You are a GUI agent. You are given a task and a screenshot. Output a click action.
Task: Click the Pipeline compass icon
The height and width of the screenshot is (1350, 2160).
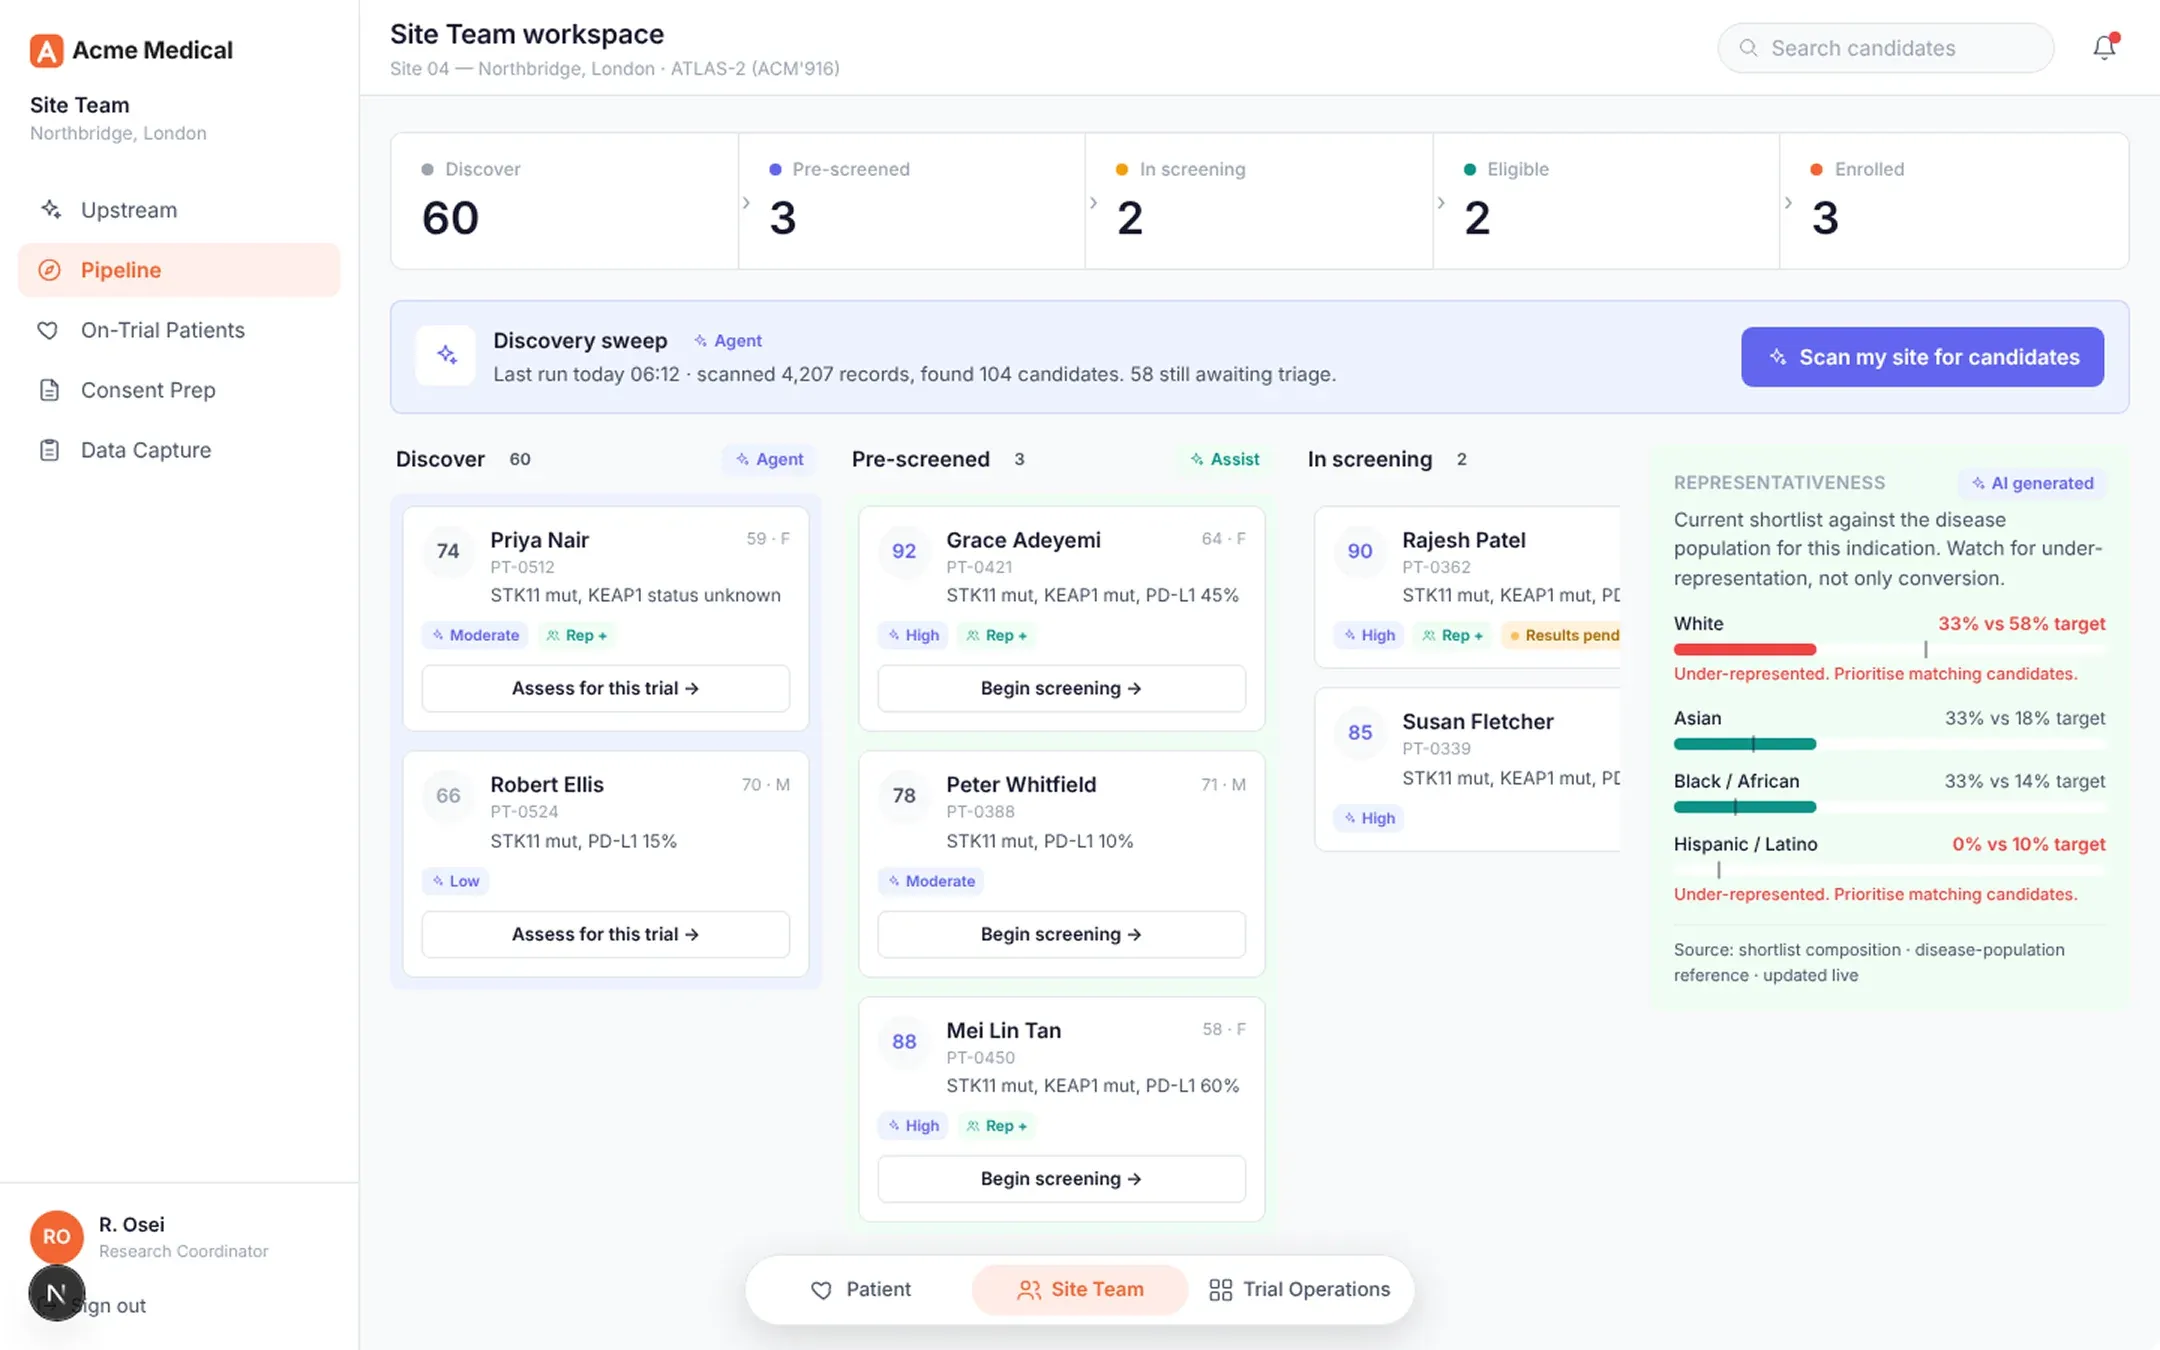point(50,270)
